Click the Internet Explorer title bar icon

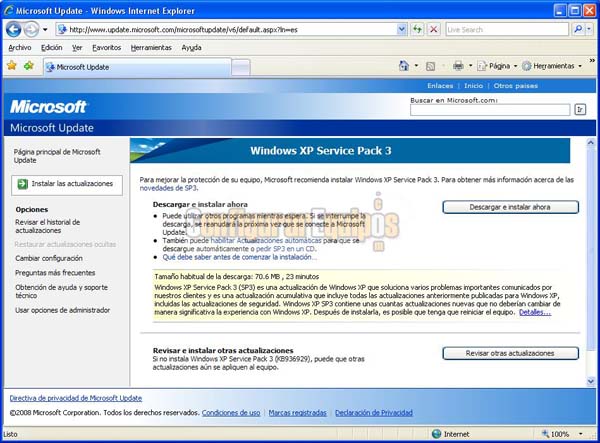coord(8,10)
